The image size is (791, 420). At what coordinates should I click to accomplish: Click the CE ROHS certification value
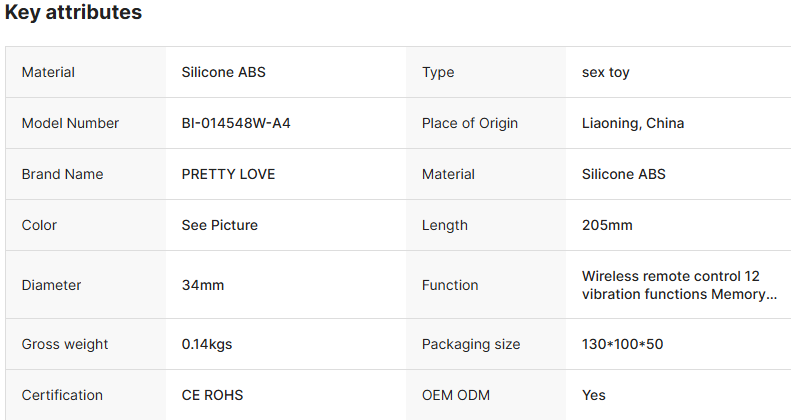tap(212, 395)
